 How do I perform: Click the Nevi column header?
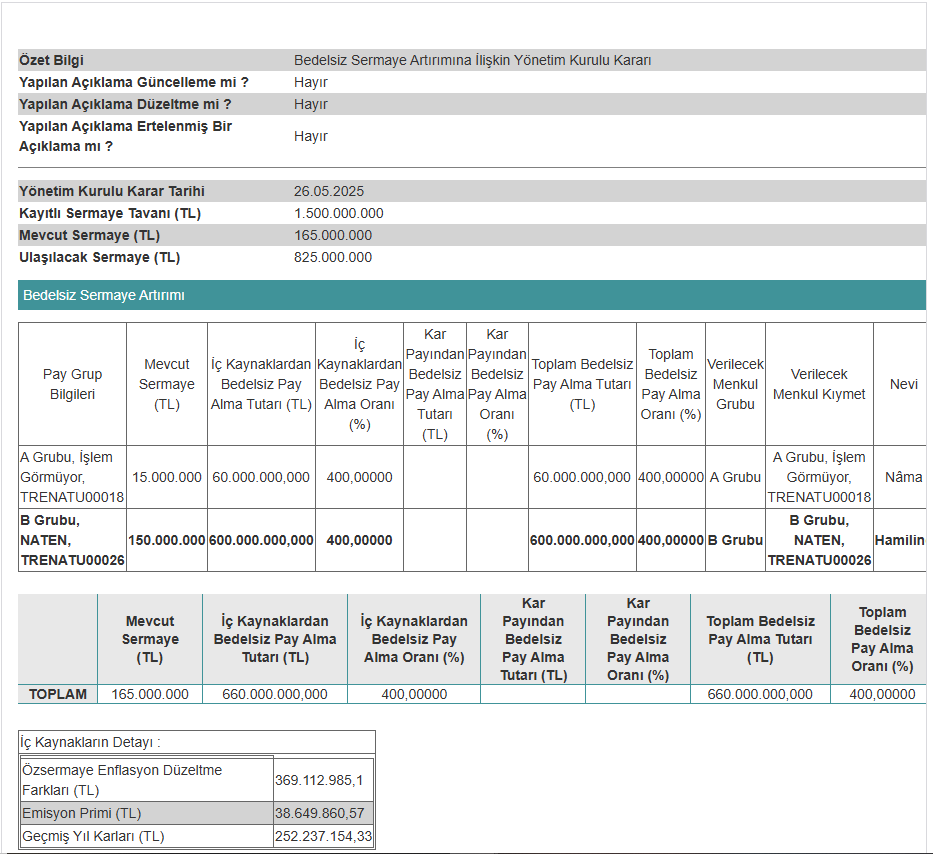[x=903, y=384]
